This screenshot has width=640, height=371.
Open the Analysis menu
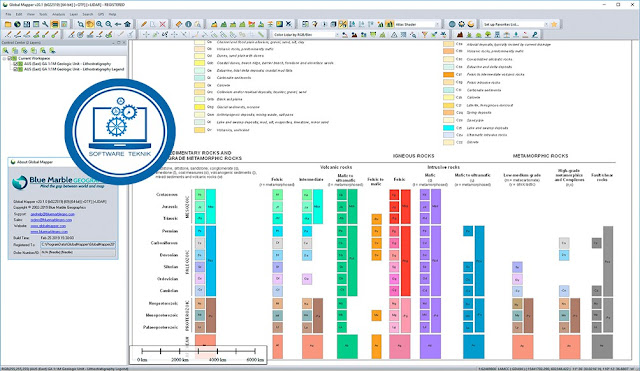pos(58,14)
